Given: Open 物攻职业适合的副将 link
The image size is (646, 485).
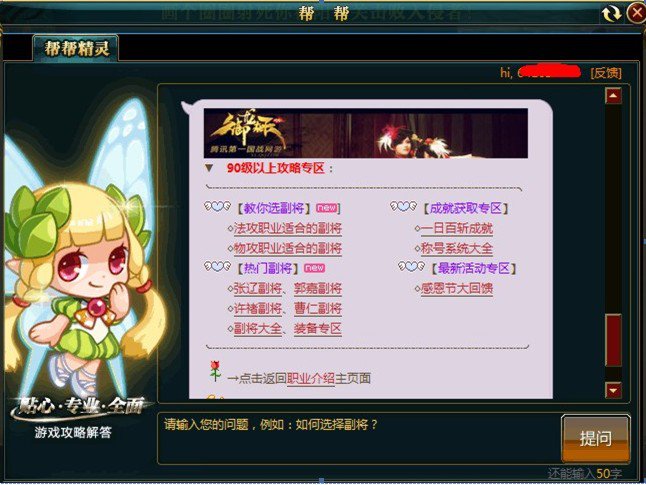Looking at the screenshot, I should click(288, 248).
